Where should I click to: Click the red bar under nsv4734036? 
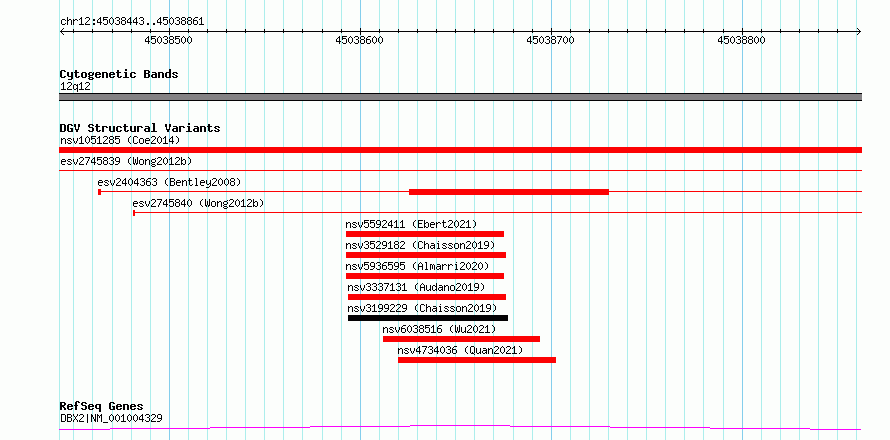(477, 360)
